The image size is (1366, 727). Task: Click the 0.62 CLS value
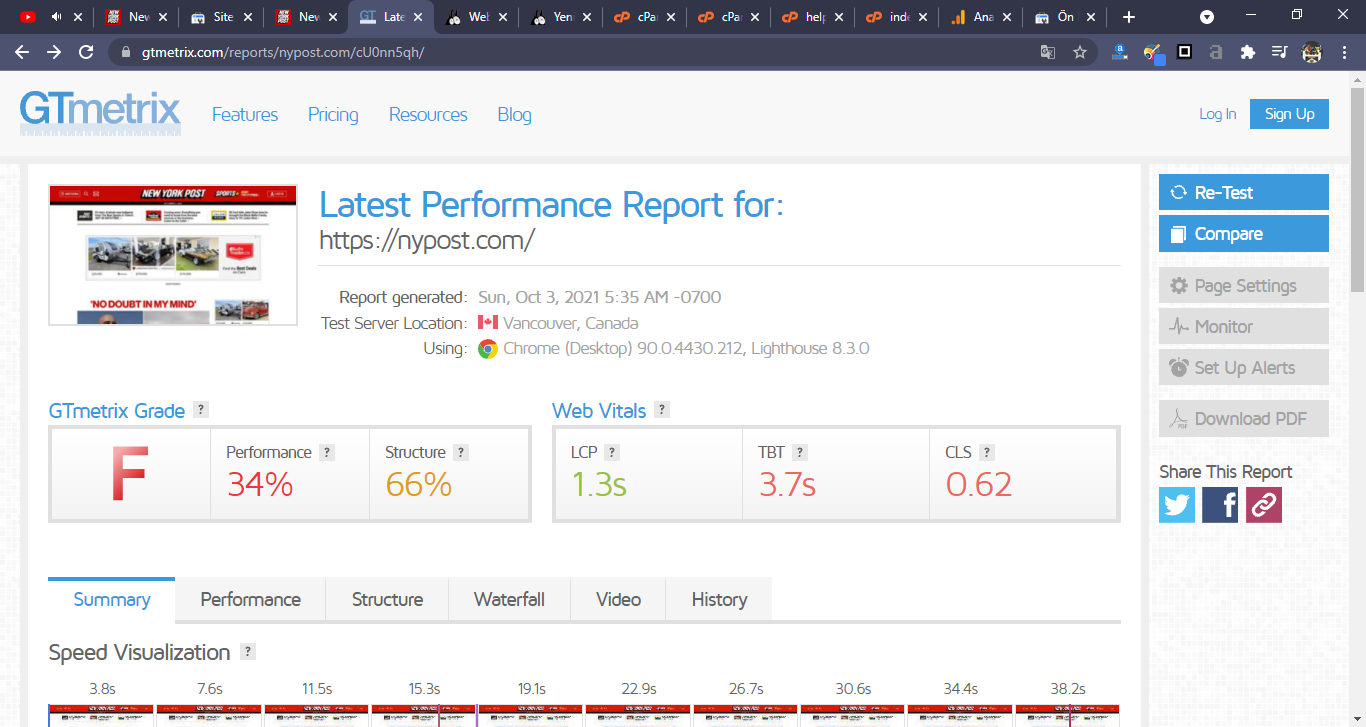[x=979, y=485]
